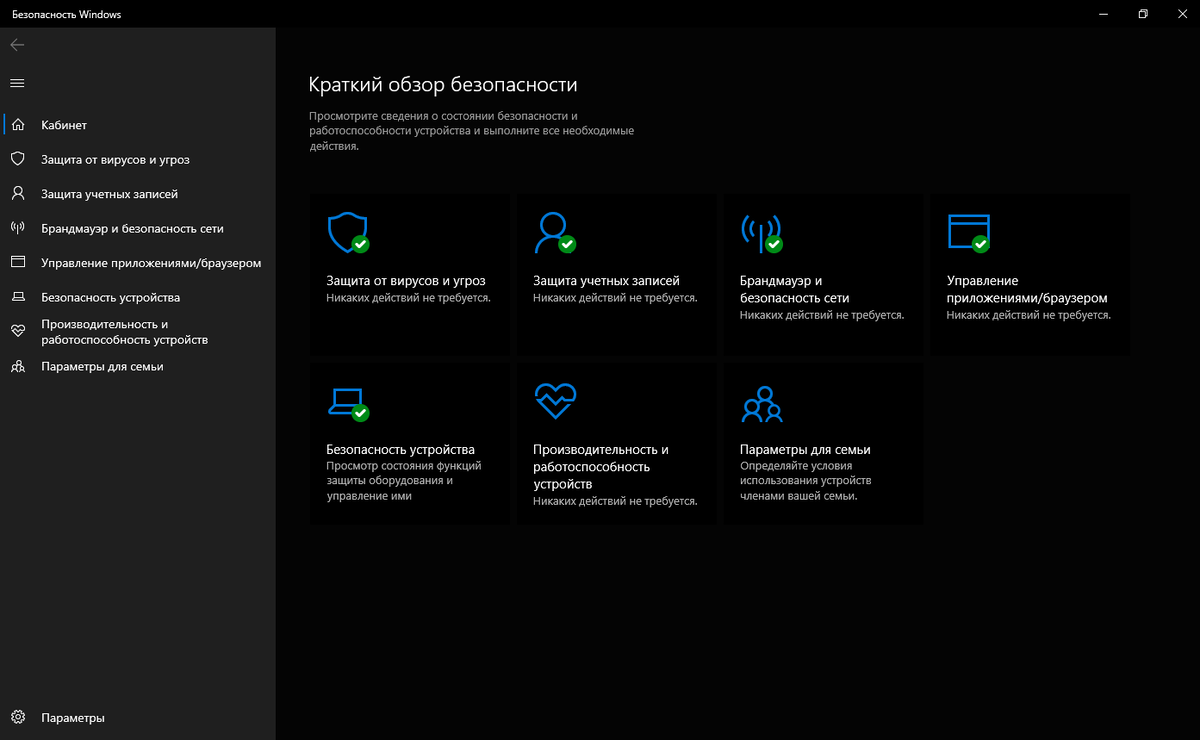Screen dimensions: 1200x740
Task: Click the device laptop icon in sidebar
Action: [17, 297]
